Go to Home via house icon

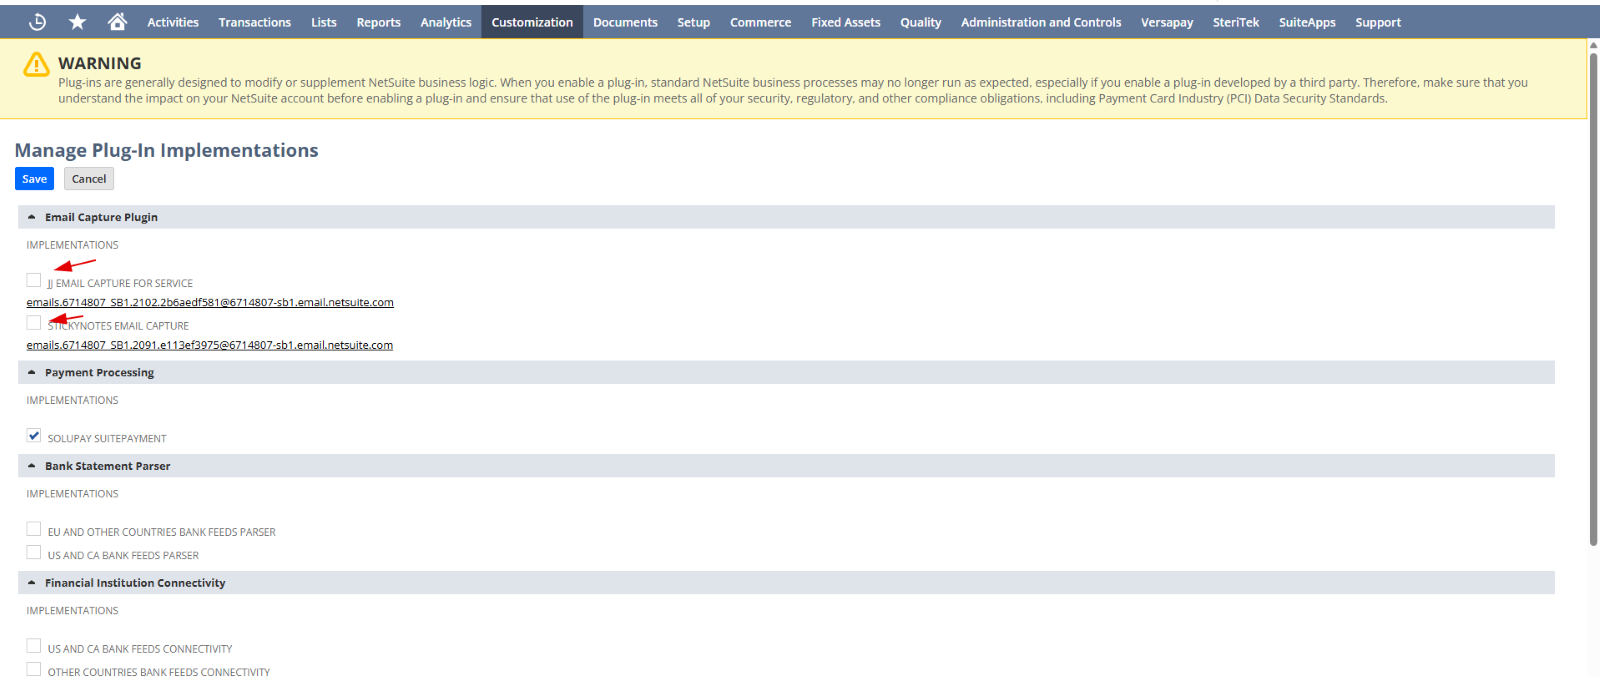pyautogui.click(x=117, y=22)
